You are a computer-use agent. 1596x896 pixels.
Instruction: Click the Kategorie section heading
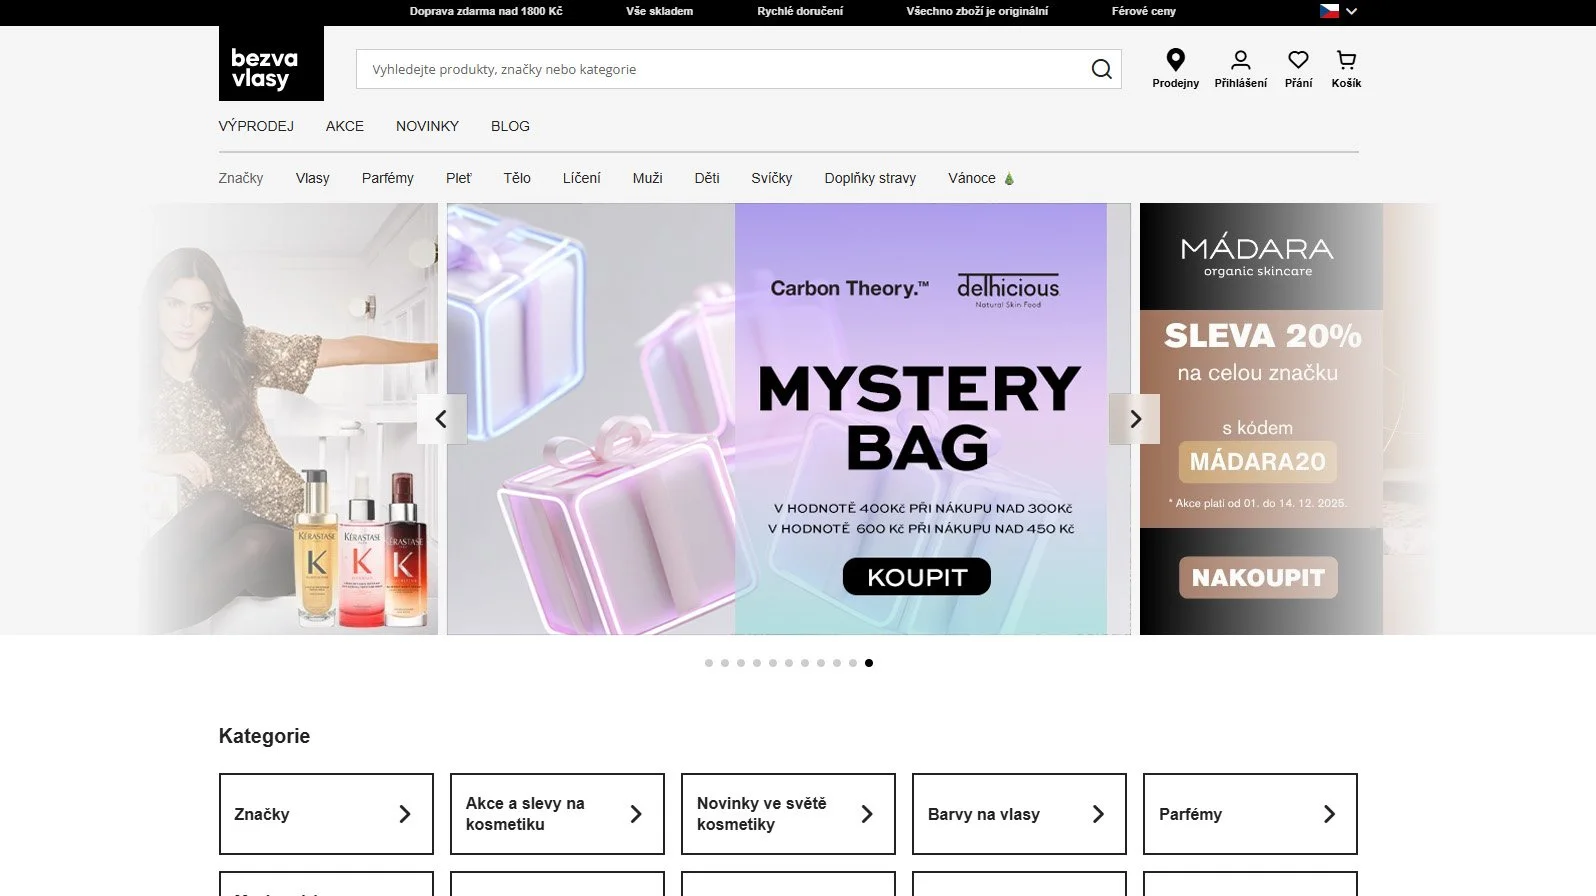click(264, 736)
